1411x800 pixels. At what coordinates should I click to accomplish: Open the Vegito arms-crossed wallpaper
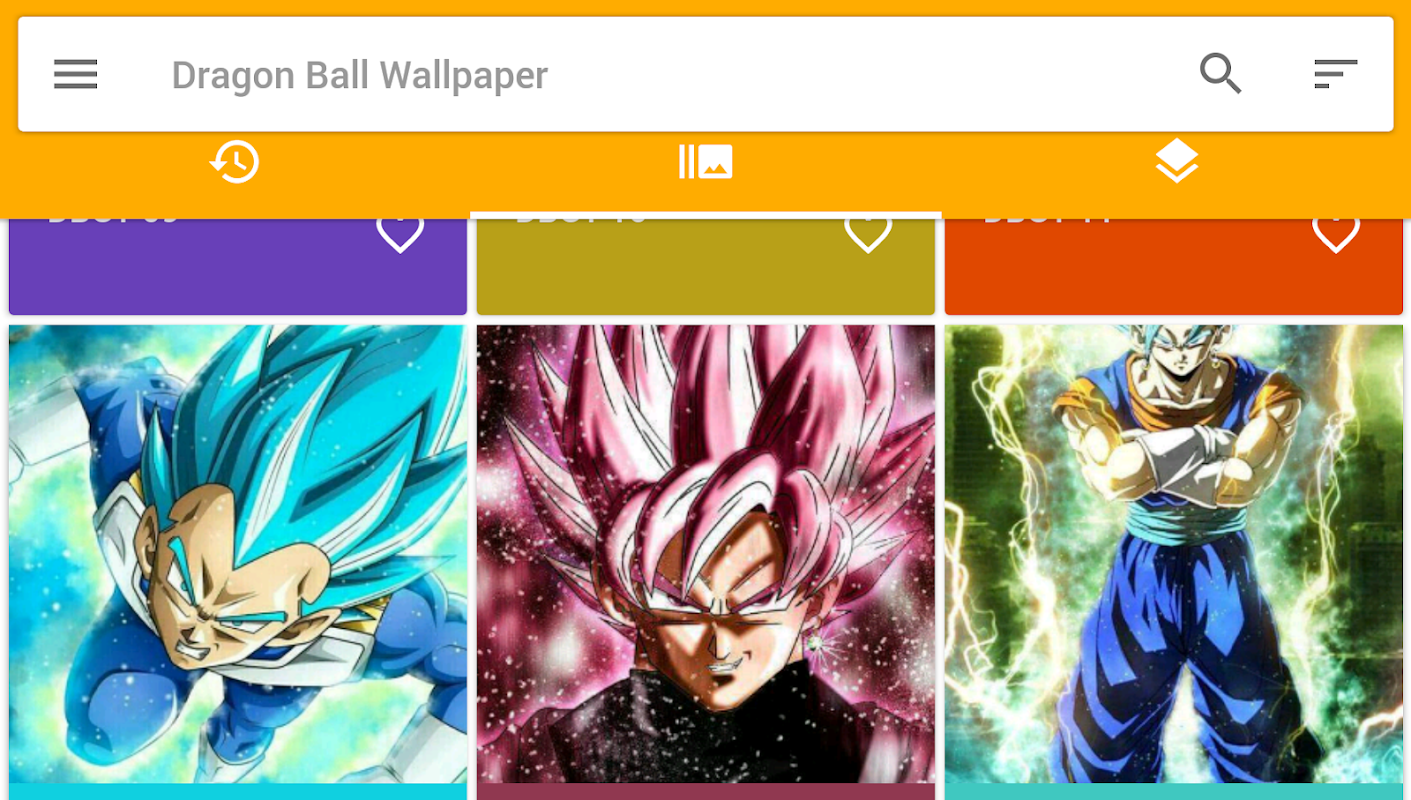[1174, 554]
